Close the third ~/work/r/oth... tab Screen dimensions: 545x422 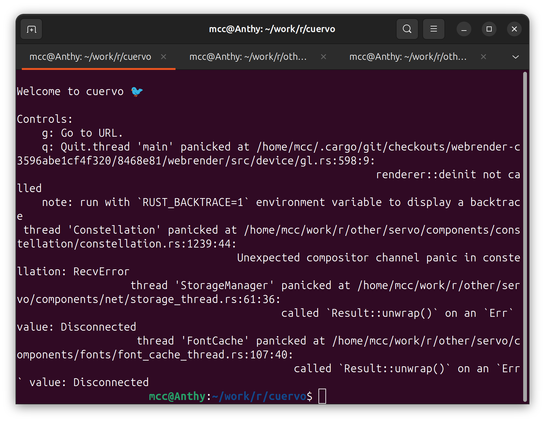(x=483, y=57)
